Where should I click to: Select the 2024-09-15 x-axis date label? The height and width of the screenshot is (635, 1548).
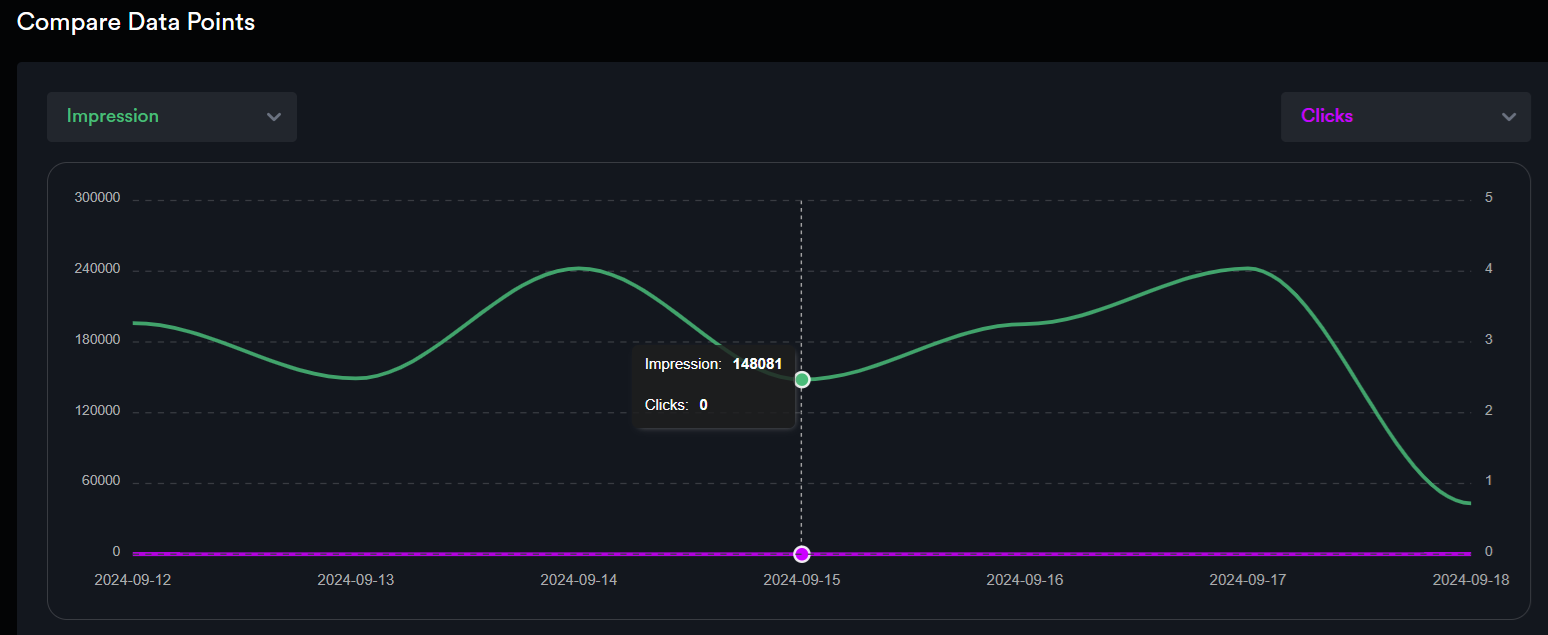coord(802,580)
